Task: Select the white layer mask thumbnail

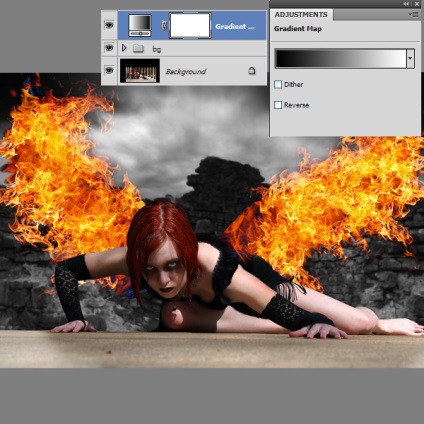Action: (190, 25)
